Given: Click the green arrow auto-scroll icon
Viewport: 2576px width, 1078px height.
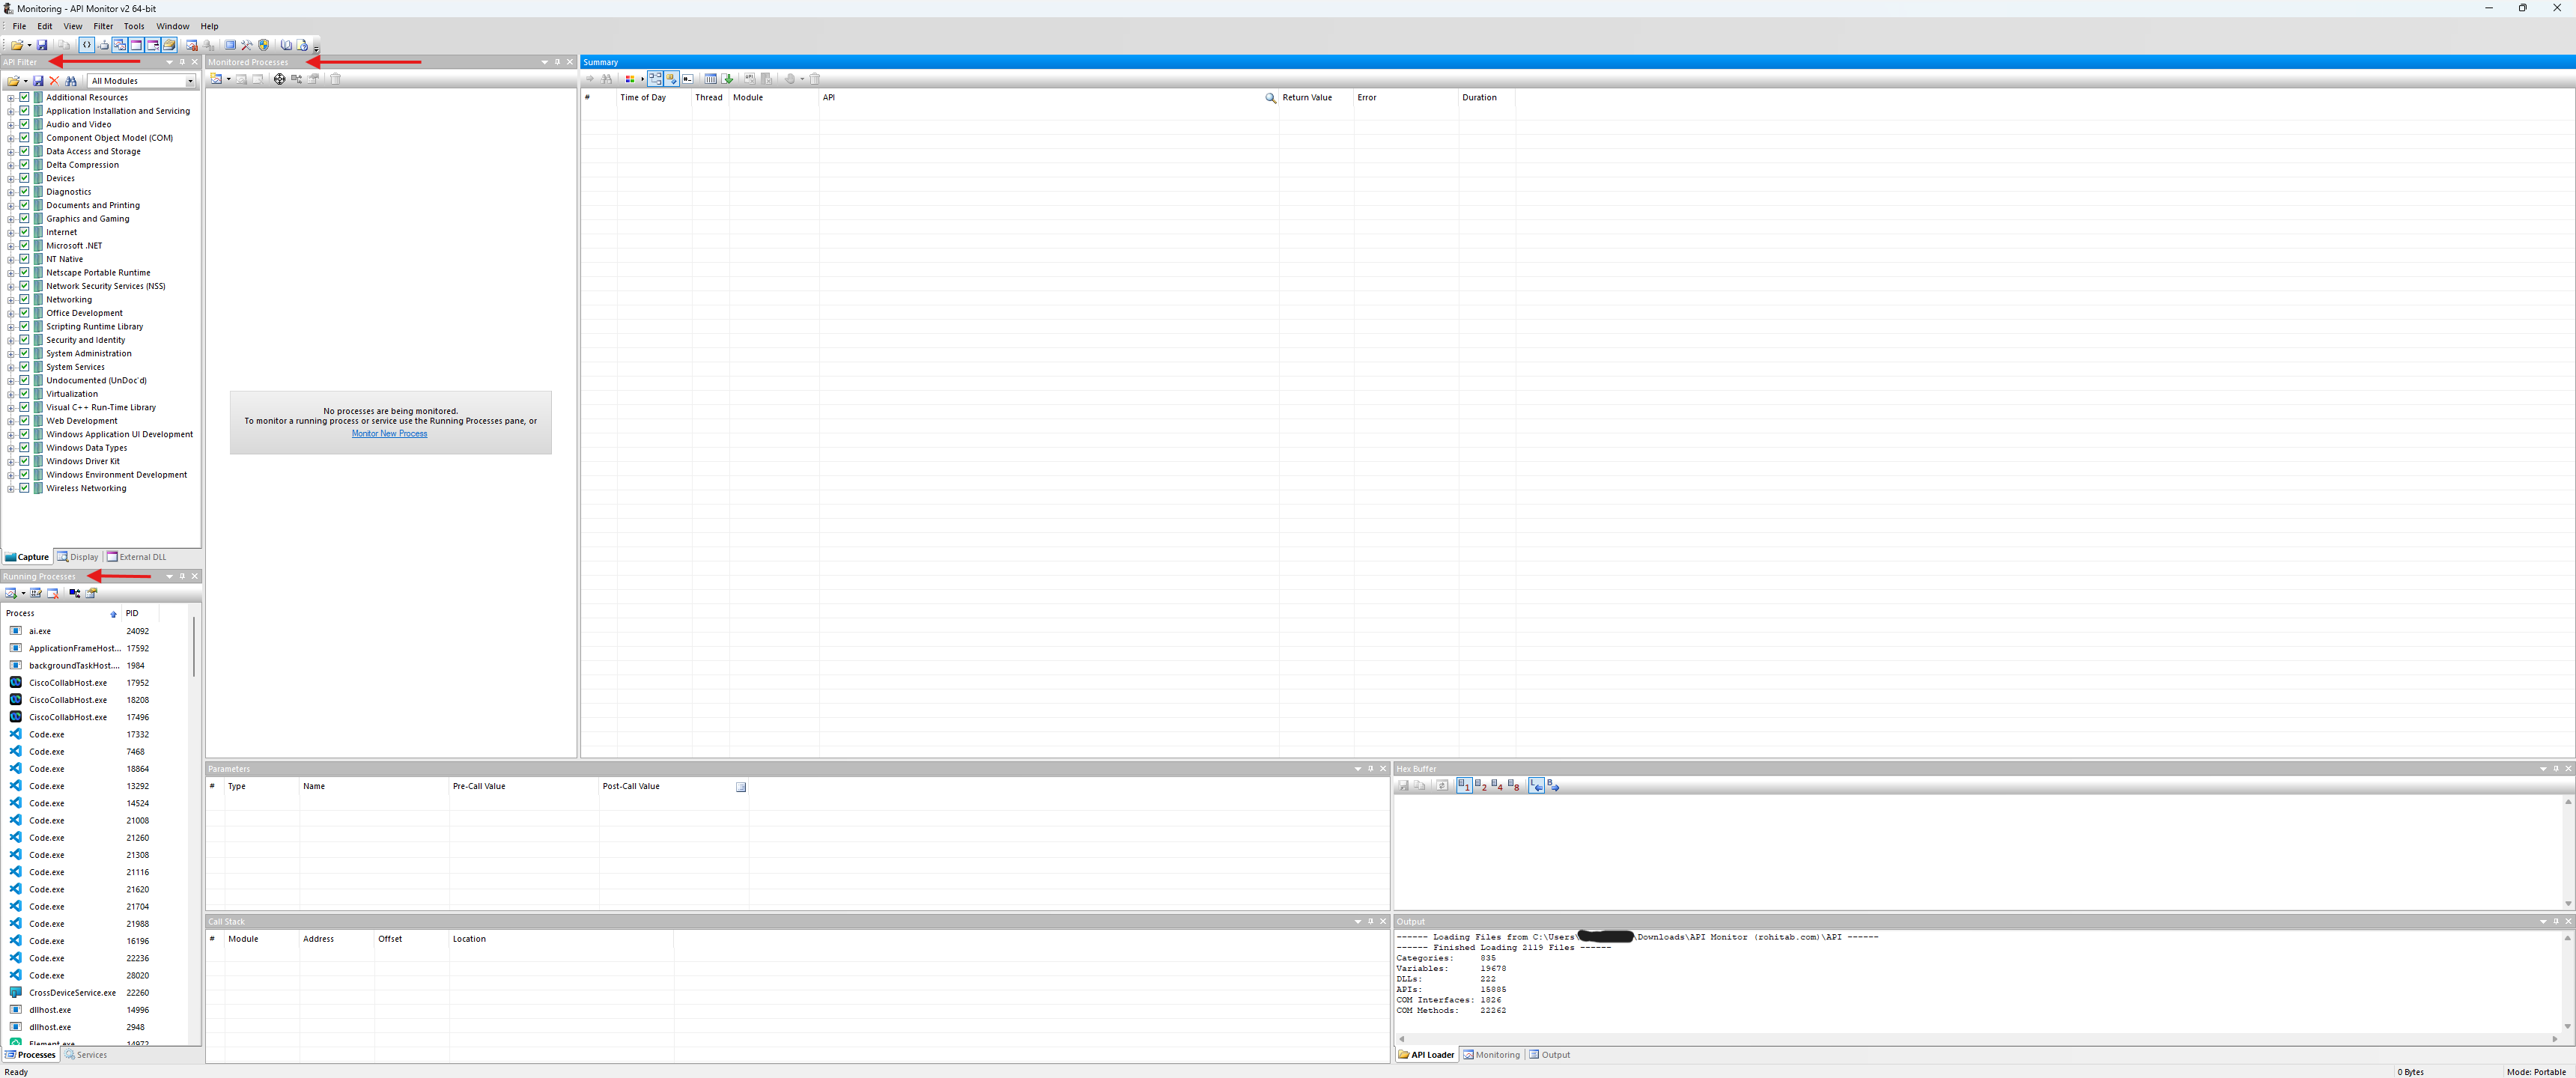Looking at the screenshot, I should pyautogui.click(x=727, y=79).
